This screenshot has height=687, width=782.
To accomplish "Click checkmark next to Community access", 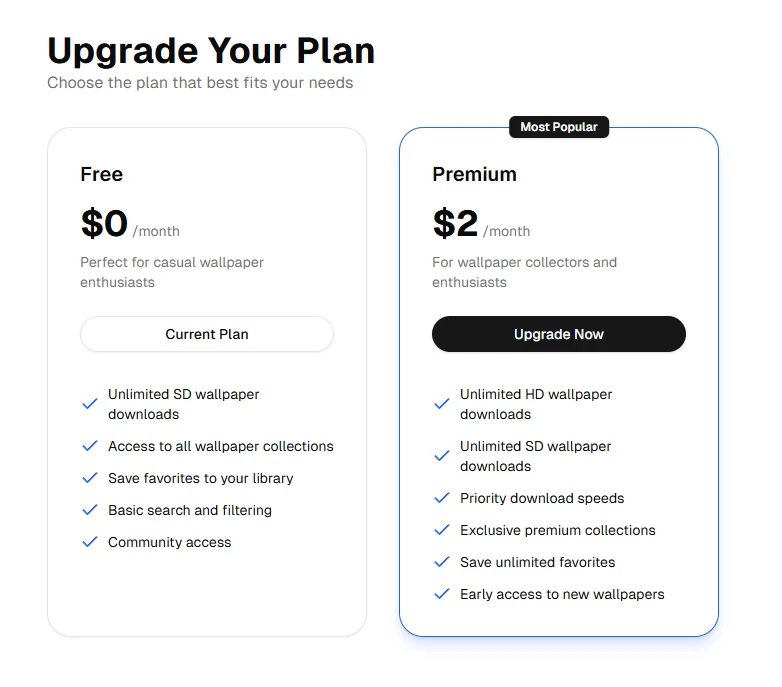I will [x=89, y=542].
